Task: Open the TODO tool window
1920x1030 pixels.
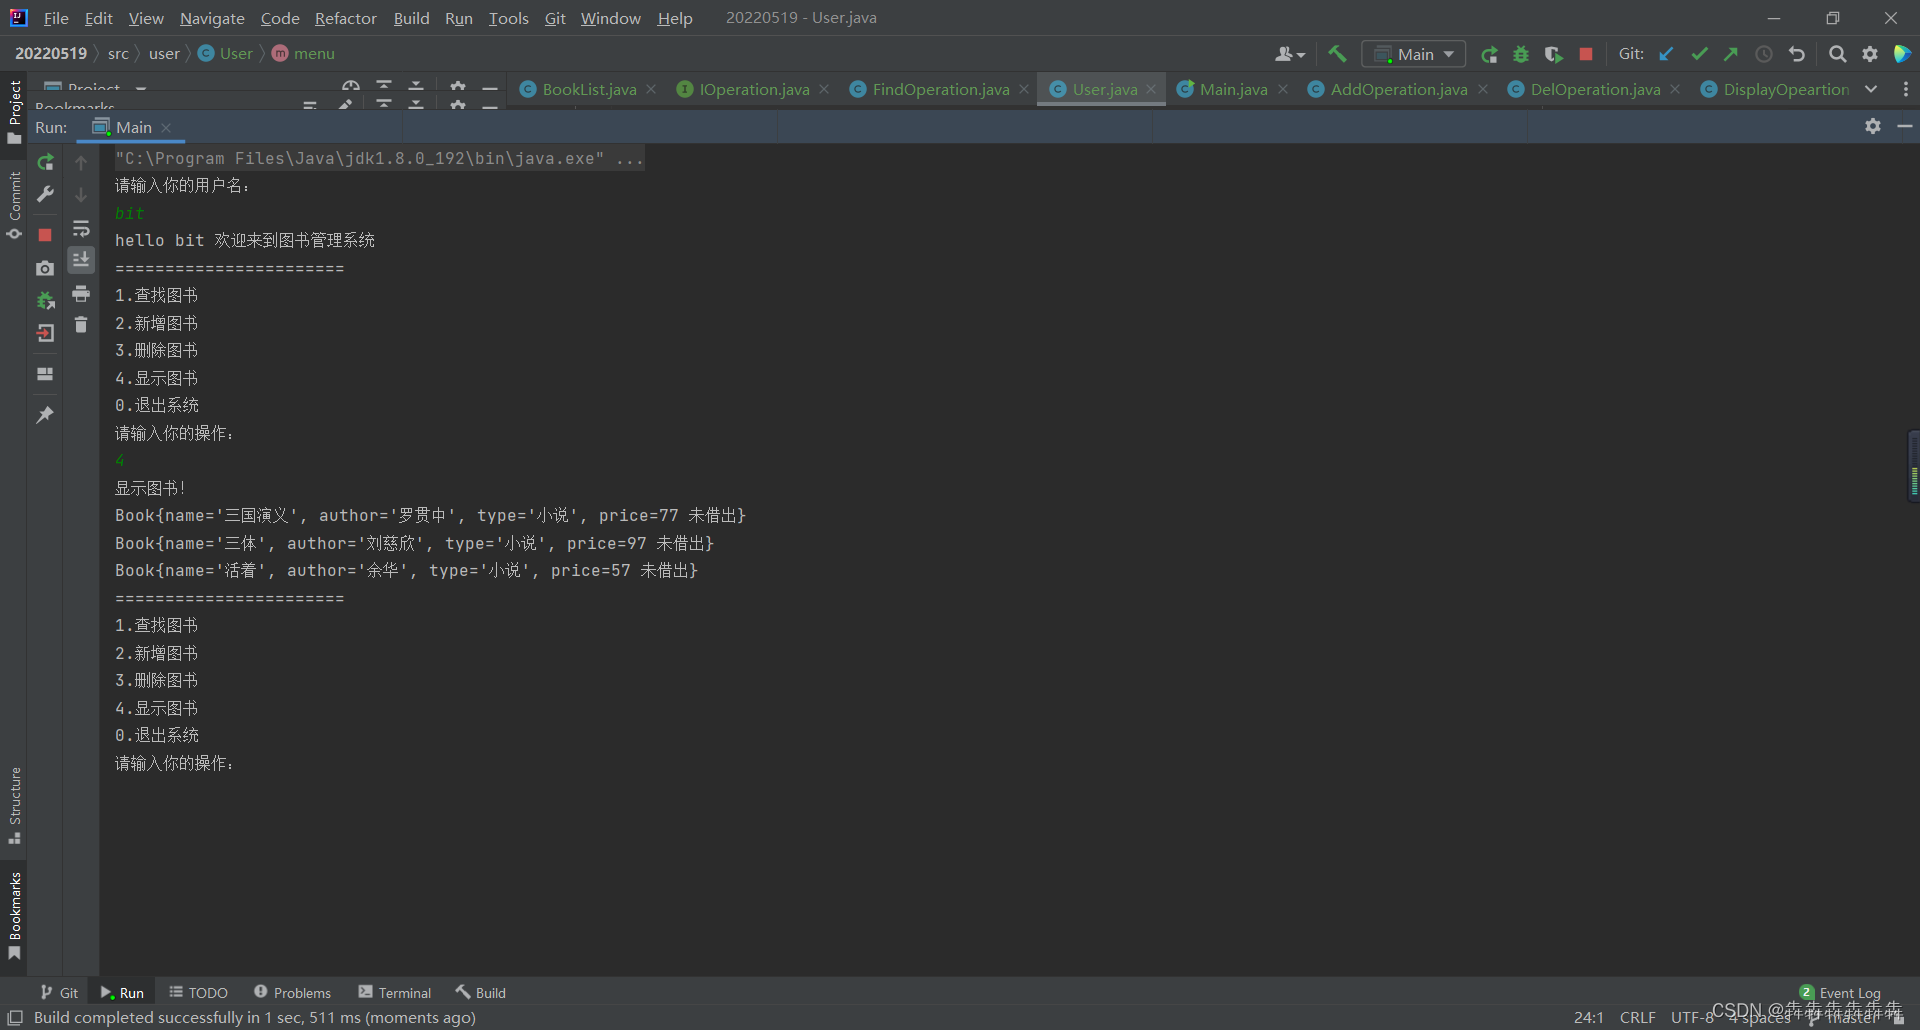Action: 198,992
